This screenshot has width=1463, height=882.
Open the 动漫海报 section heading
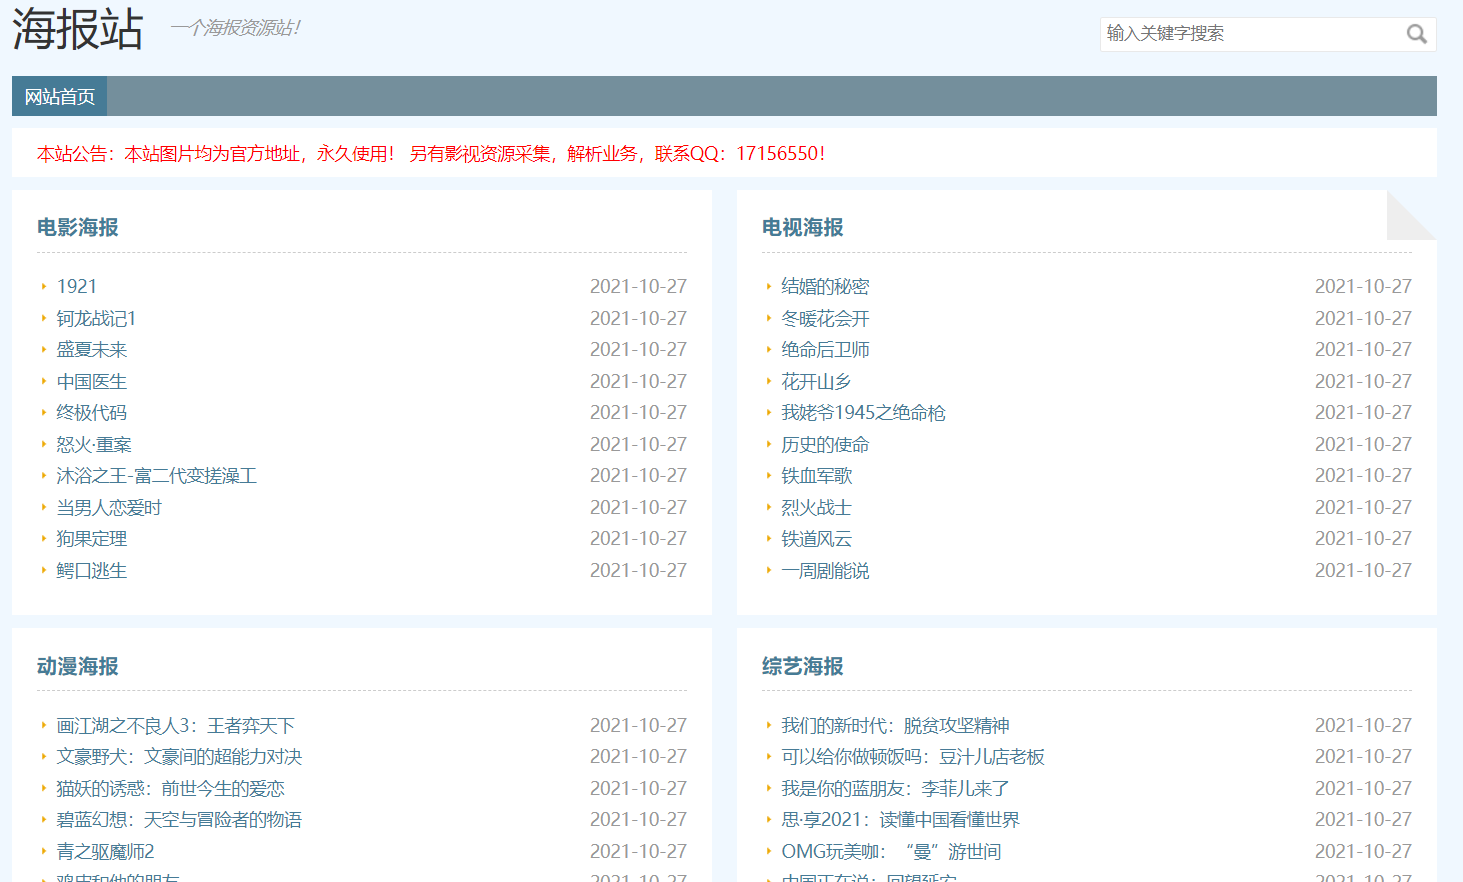point(78,666)
